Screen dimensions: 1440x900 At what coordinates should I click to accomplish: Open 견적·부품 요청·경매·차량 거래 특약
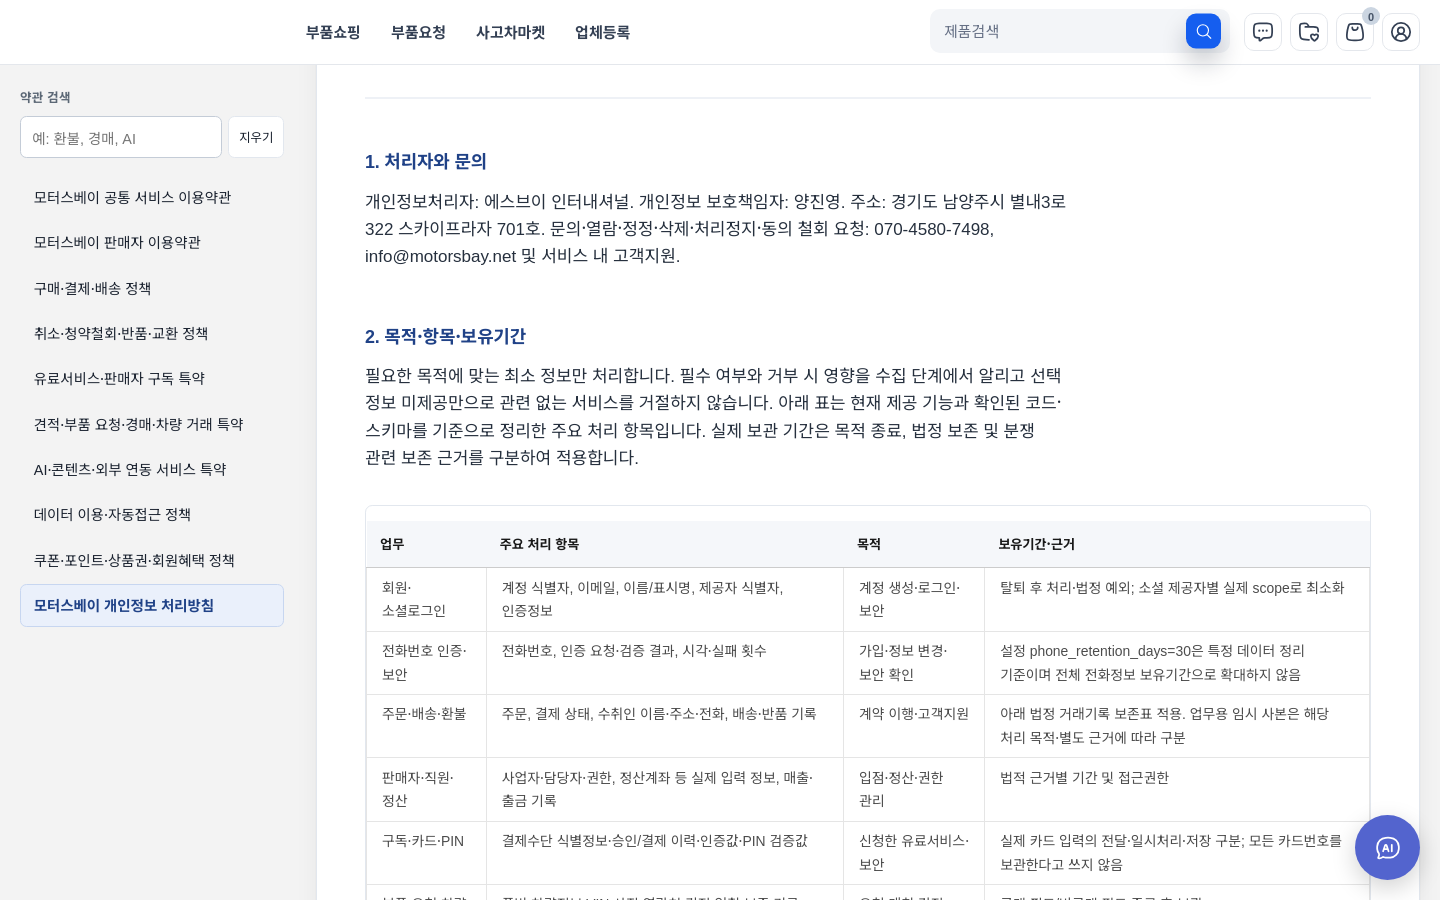tap(152, 424)
